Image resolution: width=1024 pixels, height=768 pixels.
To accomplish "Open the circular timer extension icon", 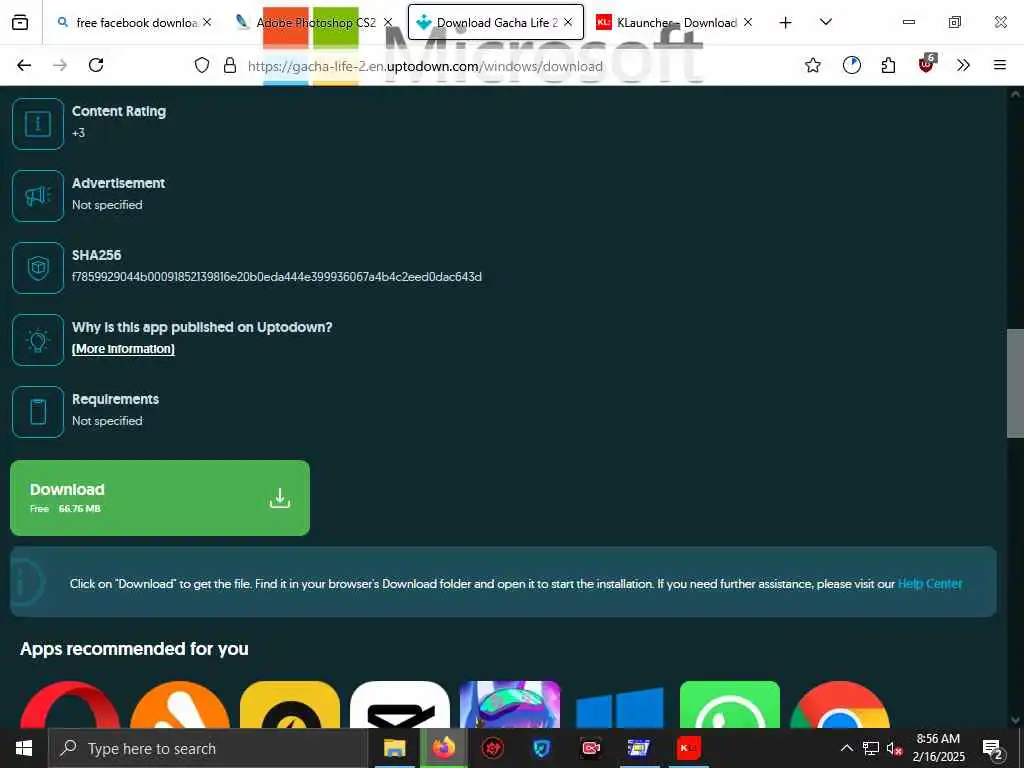I will click(x=852, y=65).
